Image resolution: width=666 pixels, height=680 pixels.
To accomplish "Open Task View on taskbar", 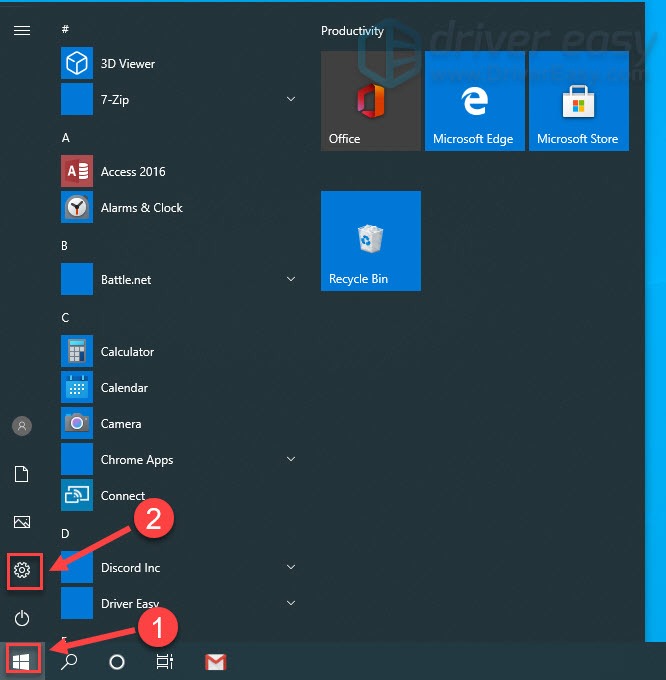I will click(165, 661).
